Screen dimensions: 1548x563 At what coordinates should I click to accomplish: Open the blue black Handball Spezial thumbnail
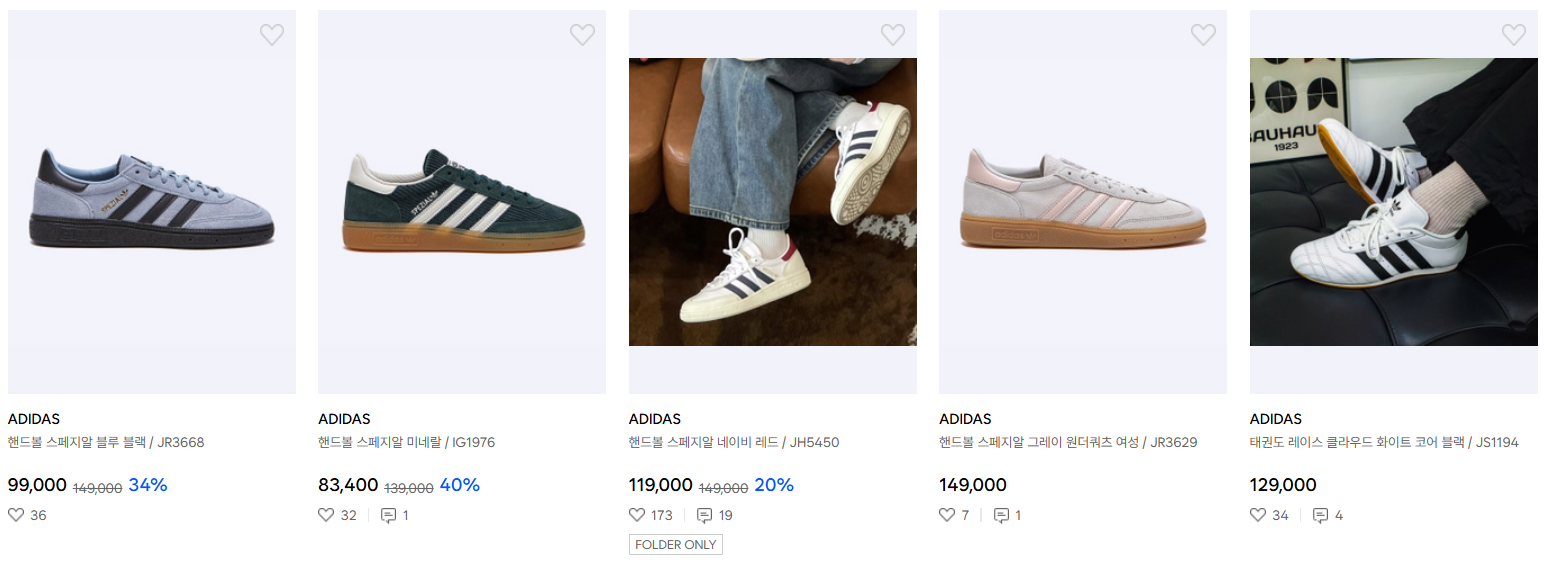tap(152, 202)
